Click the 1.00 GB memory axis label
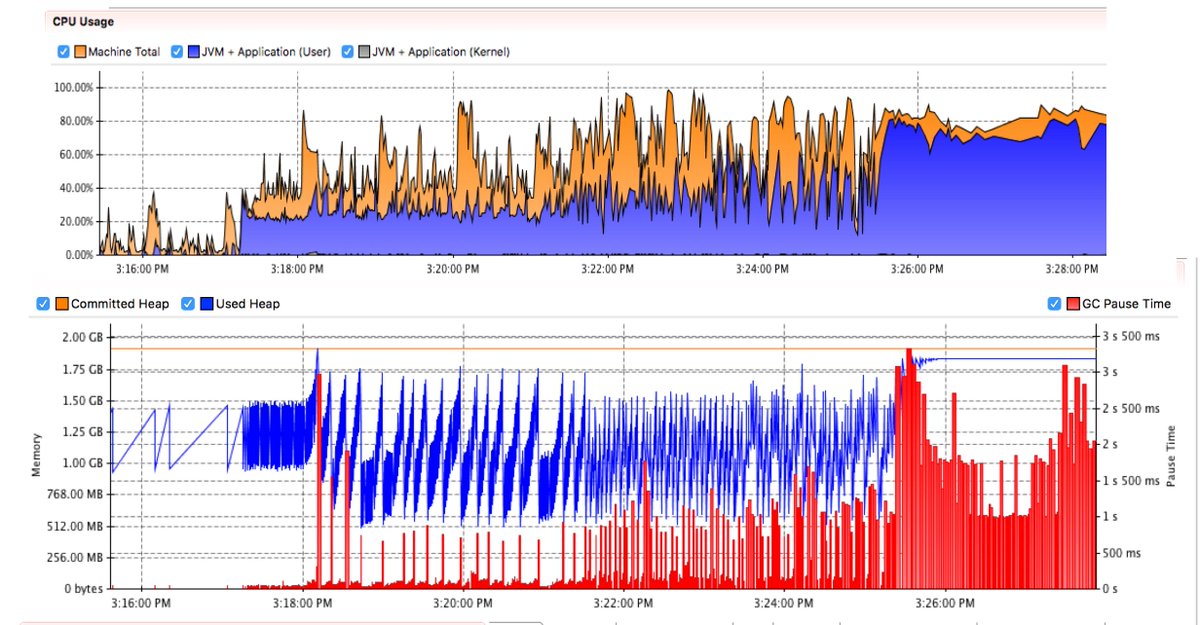The height and width of the screenshot is (625, 1200). point(83,463)
